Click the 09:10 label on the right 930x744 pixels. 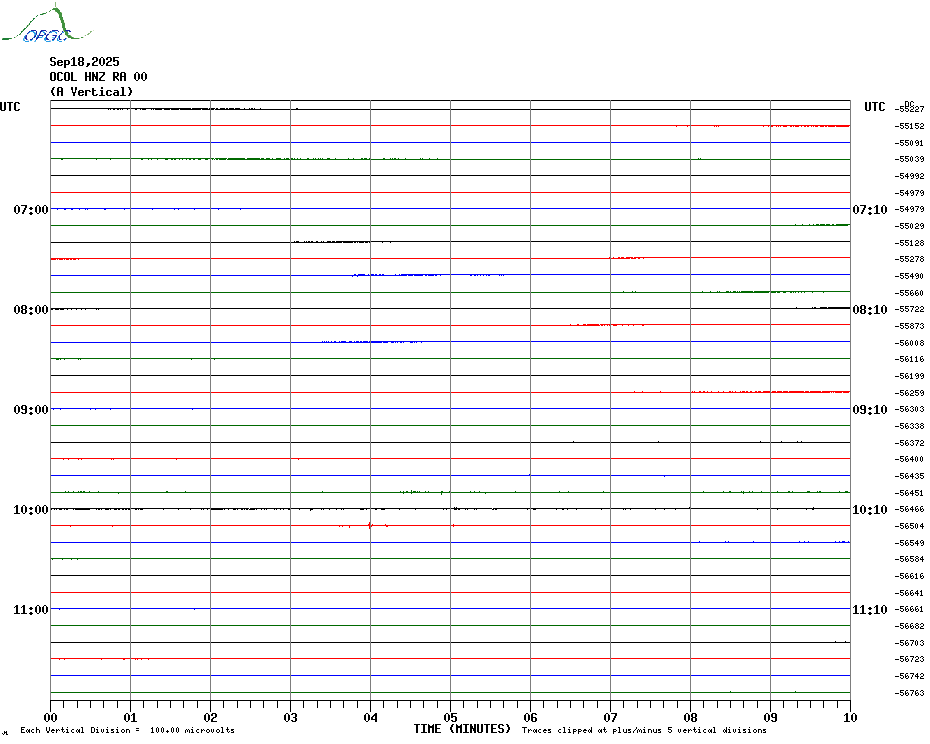(x=870, y=410)
